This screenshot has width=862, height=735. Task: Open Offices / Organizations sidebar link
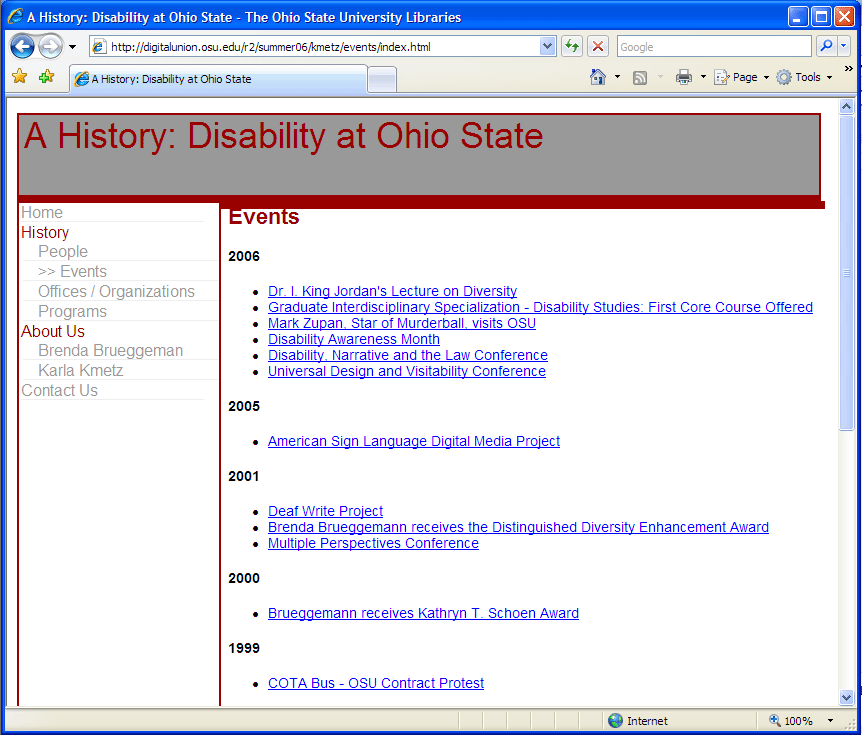[x=116, y=291]
